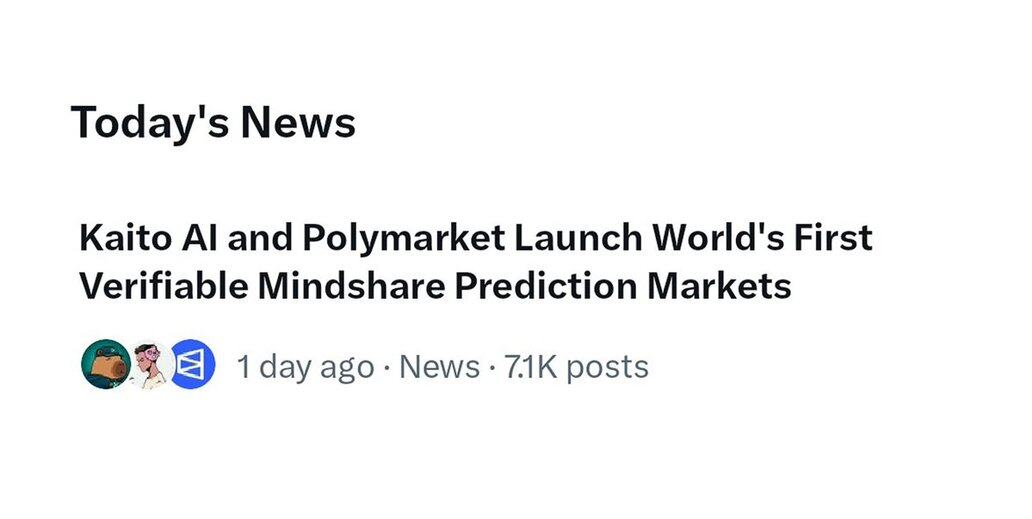Select the "News" category label
1032x519 pixels.
point(439,367)
